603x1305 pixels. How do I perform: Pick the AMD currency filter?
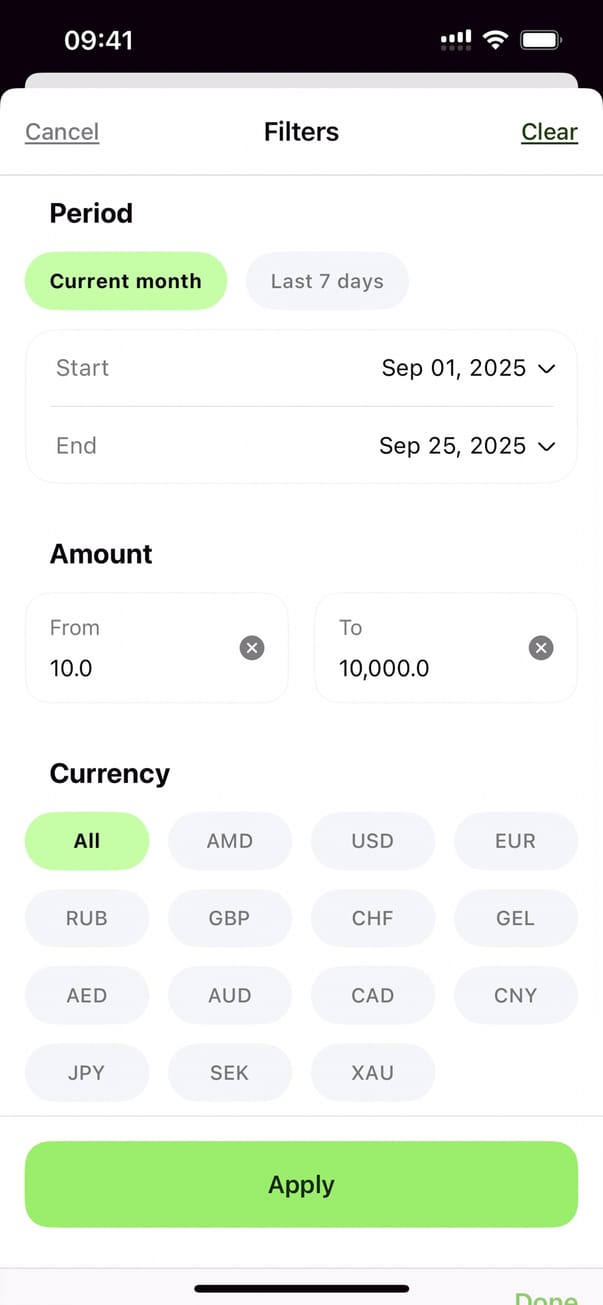[x=230, y=841]
